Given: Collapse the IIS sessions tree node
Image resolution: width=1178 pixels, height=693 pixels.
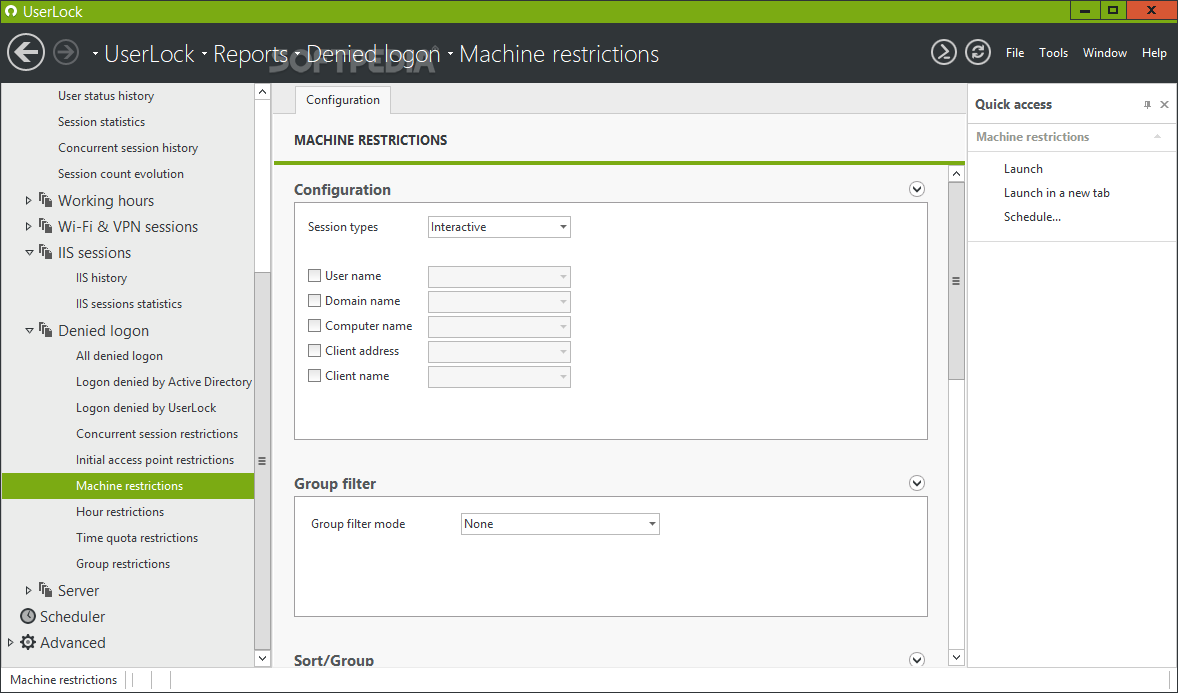Looking at the screenshot, I should pyautogui.click(x=29, y=253).
